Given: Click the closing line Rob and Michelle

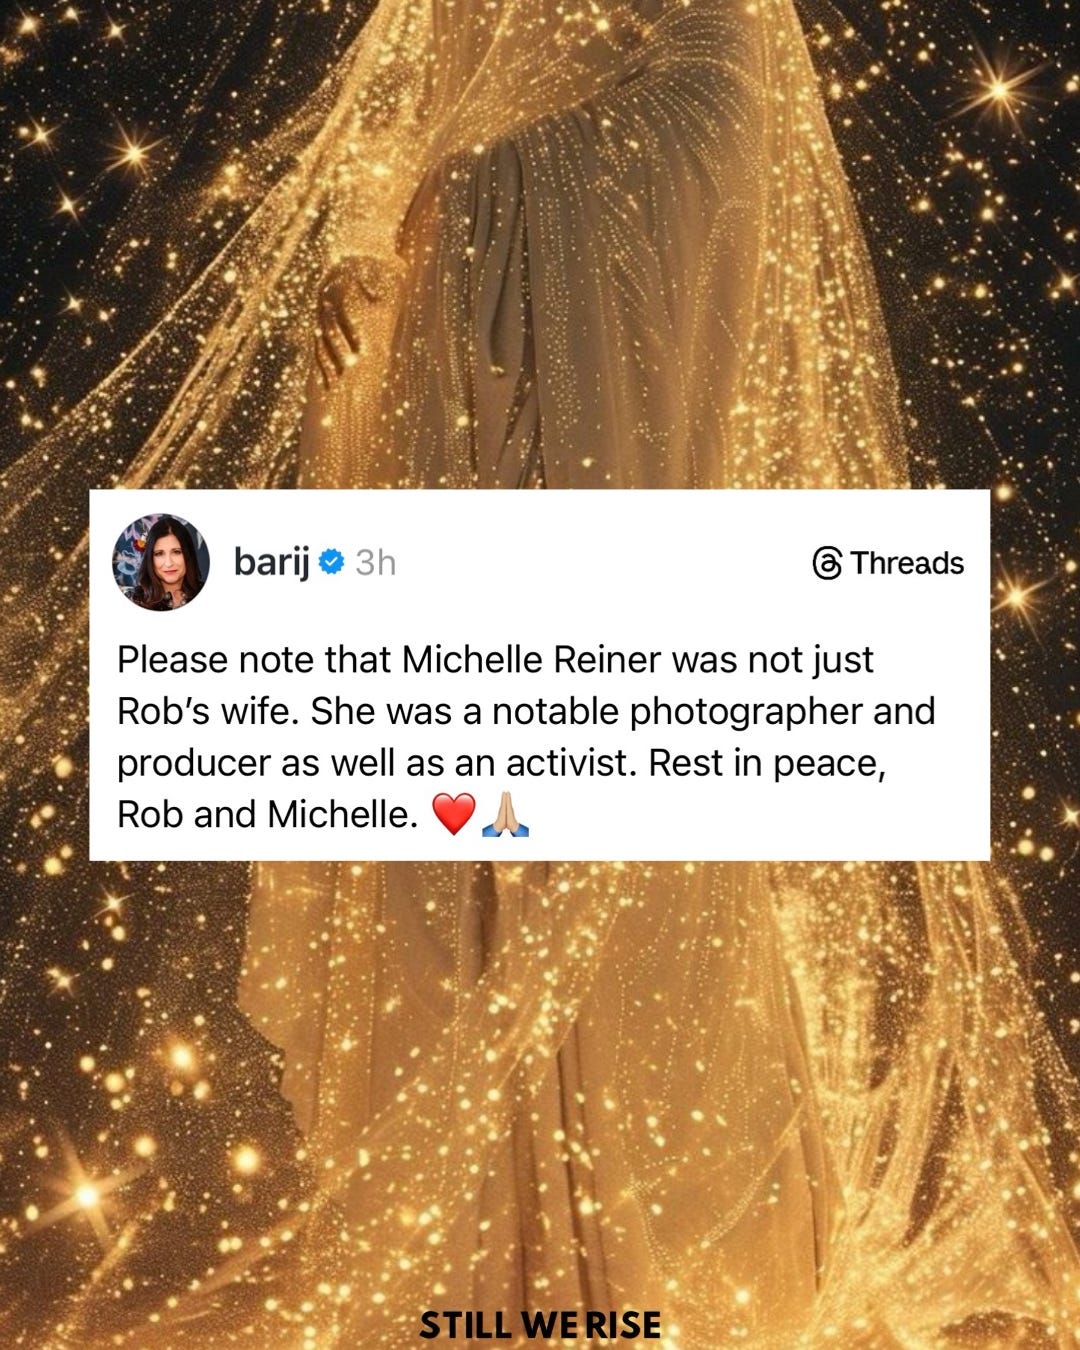Looking at the screenshot, I should [x=266, y=814].
